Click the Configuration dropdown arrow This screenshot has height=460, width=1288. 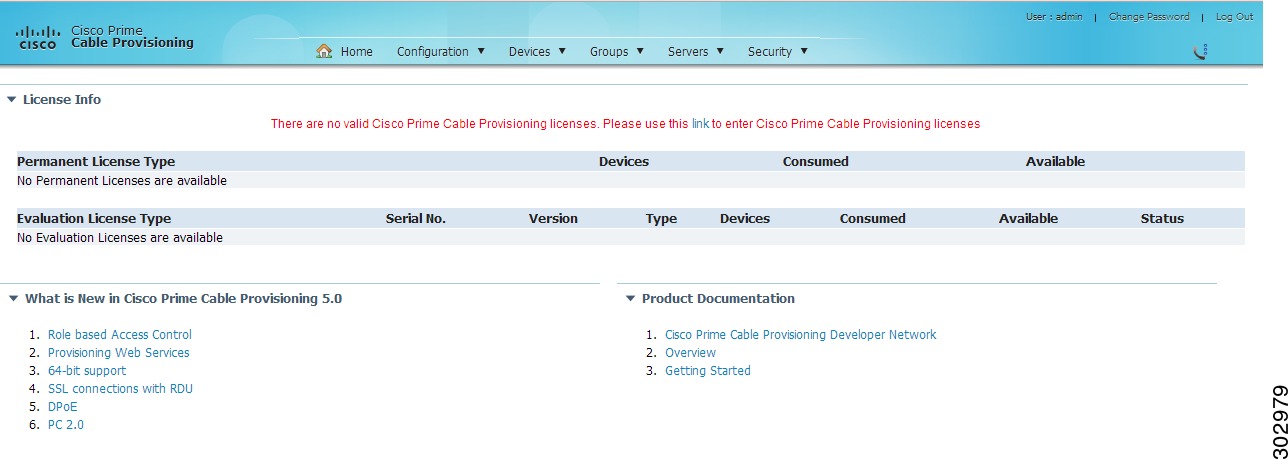481,51
